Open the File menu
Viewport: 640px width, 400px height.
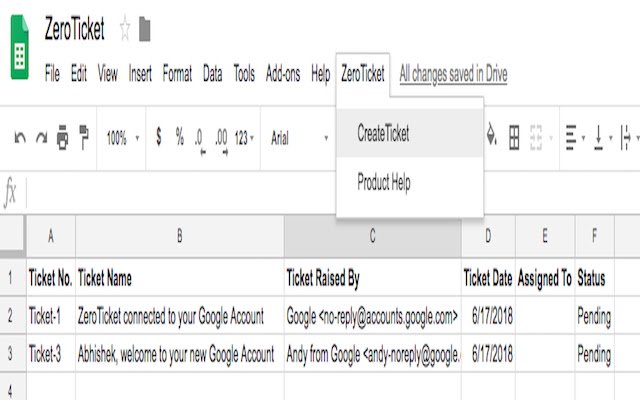(52, 74)
